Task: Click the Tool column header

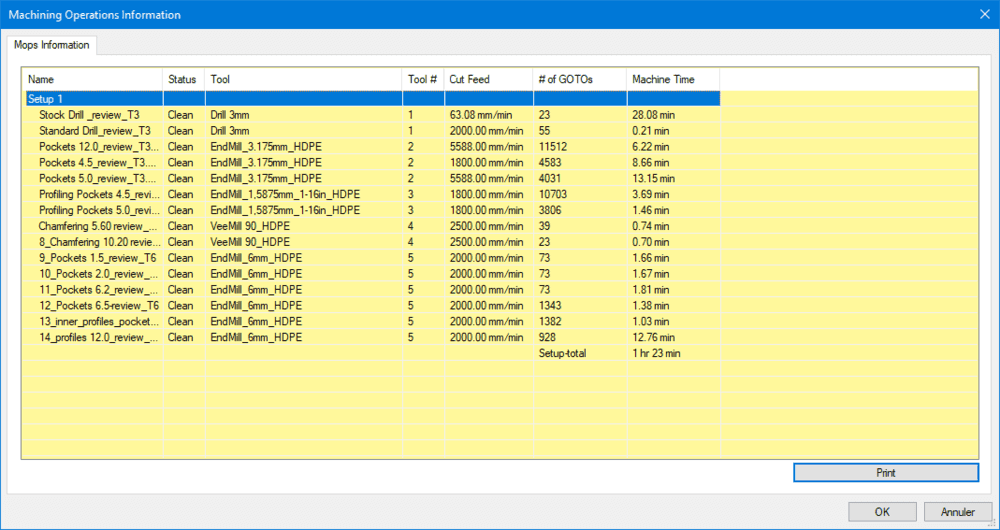Action: (x=304, y=80)
